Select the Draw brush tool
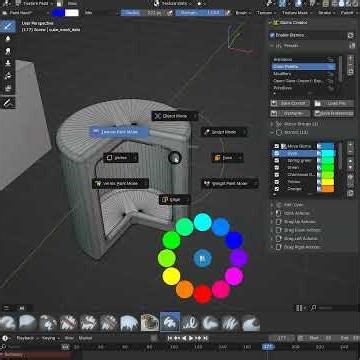The image size is (360, 360). pos(8,26)
